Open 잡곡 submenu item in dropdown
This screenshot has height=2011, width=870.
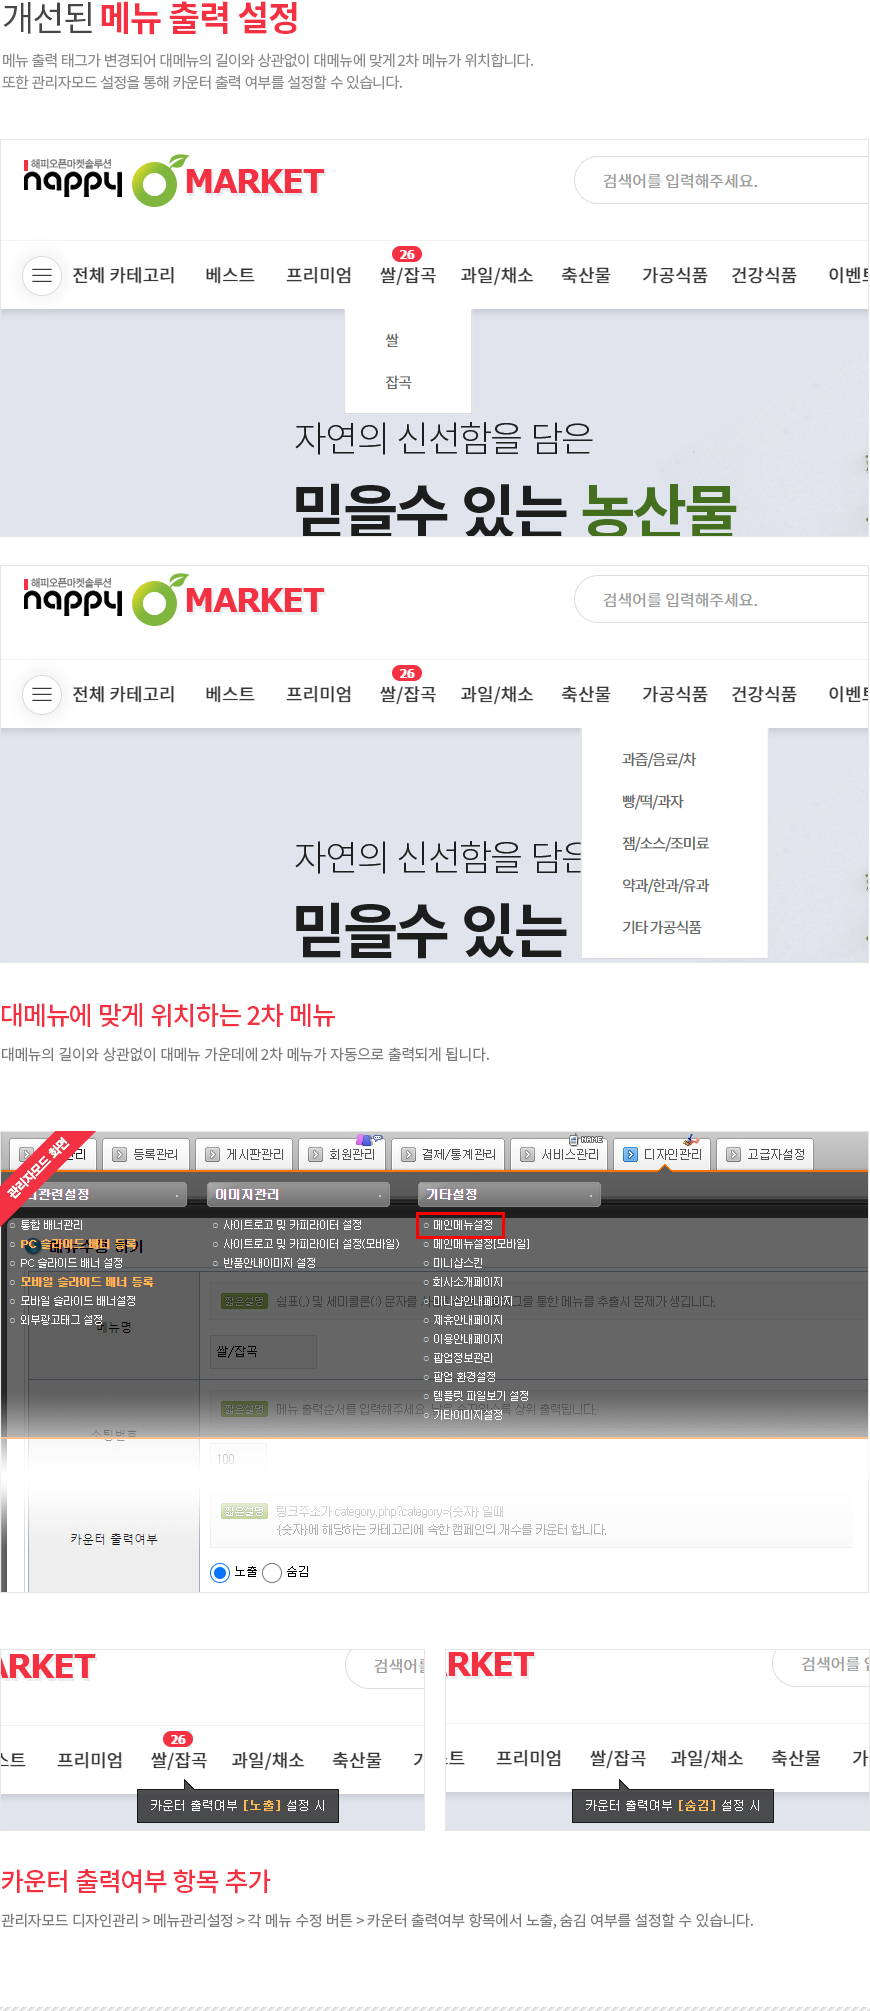398,382
